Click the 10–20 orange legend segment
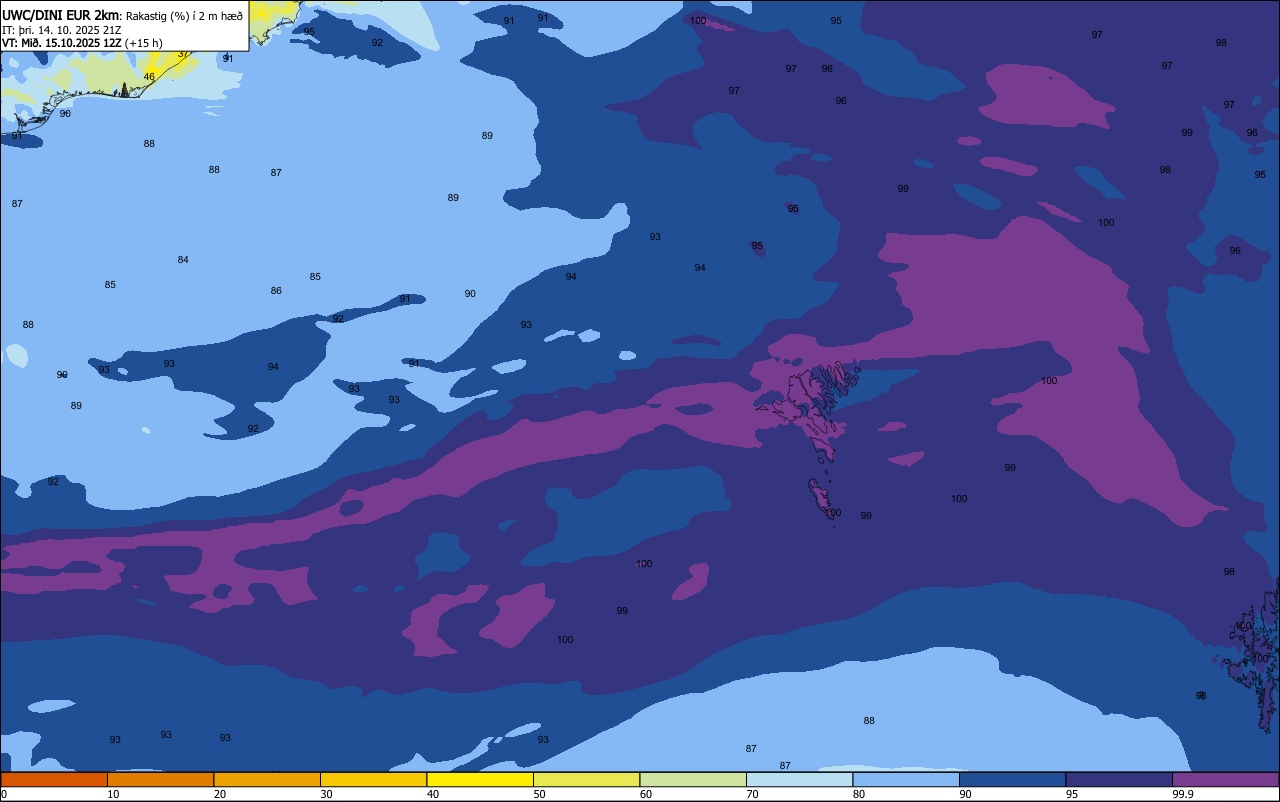 point(160,779)
